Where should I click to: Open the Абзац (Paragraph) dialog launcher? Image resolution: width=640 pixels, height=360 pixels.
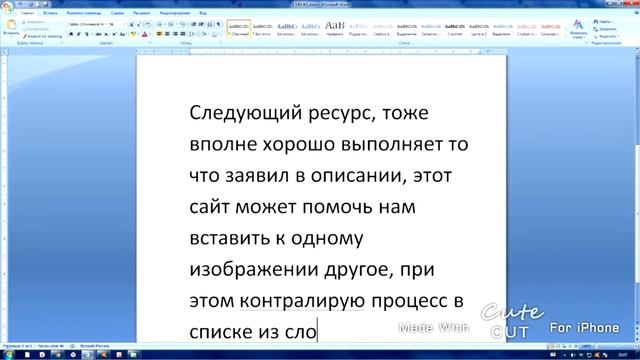pyautogui.click(x=221, y=43)
